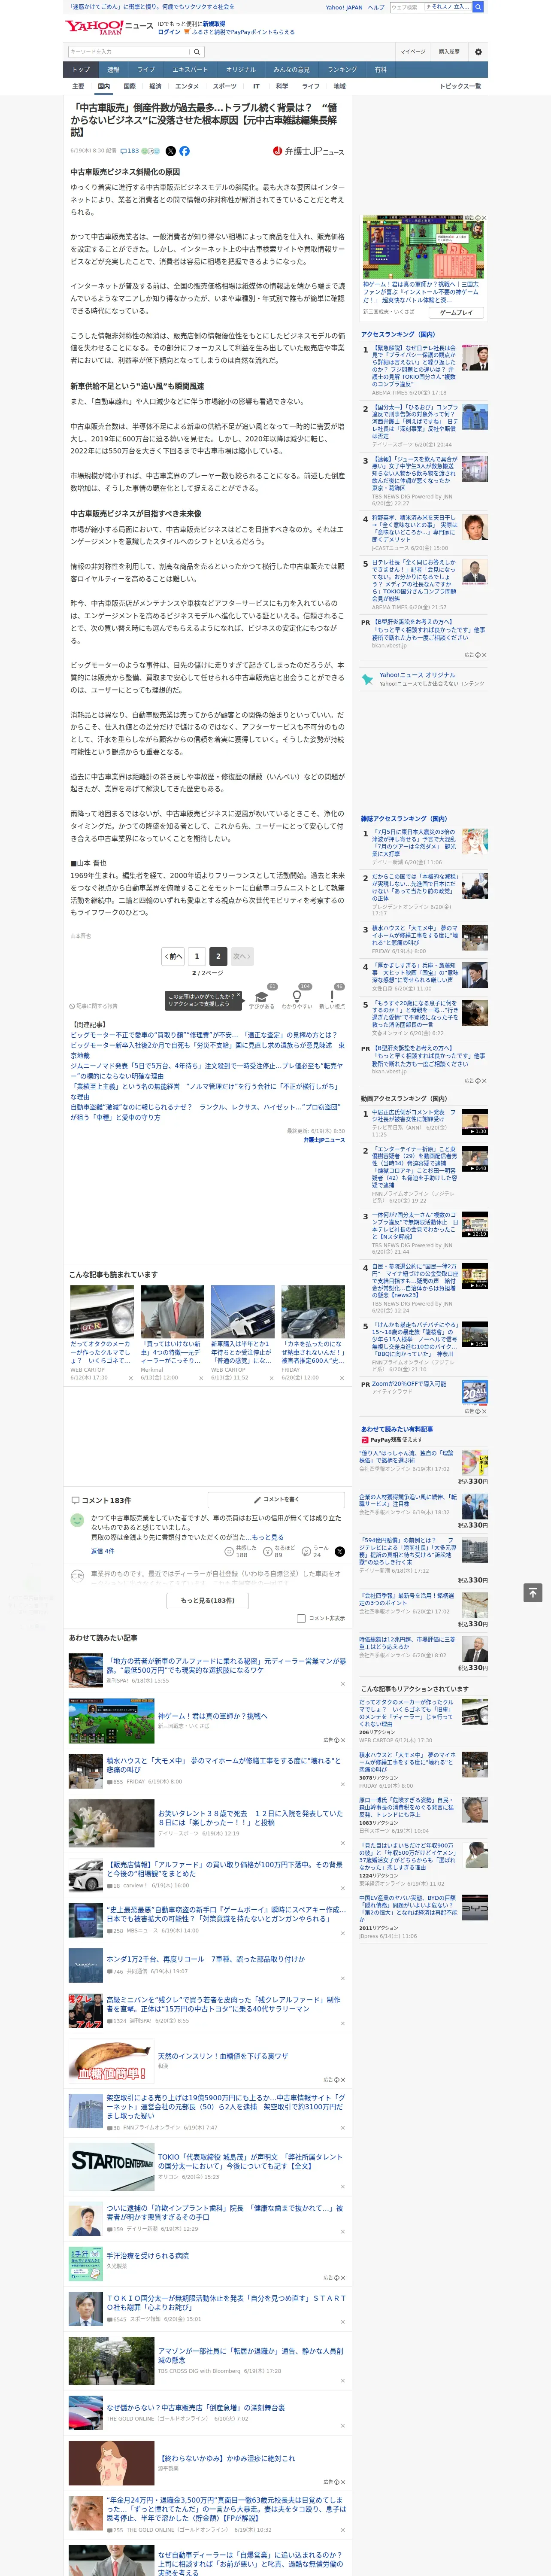Click the blue web search magnifier button
The width and height of the screenshot is (551, 2576).
pos(478,7)
